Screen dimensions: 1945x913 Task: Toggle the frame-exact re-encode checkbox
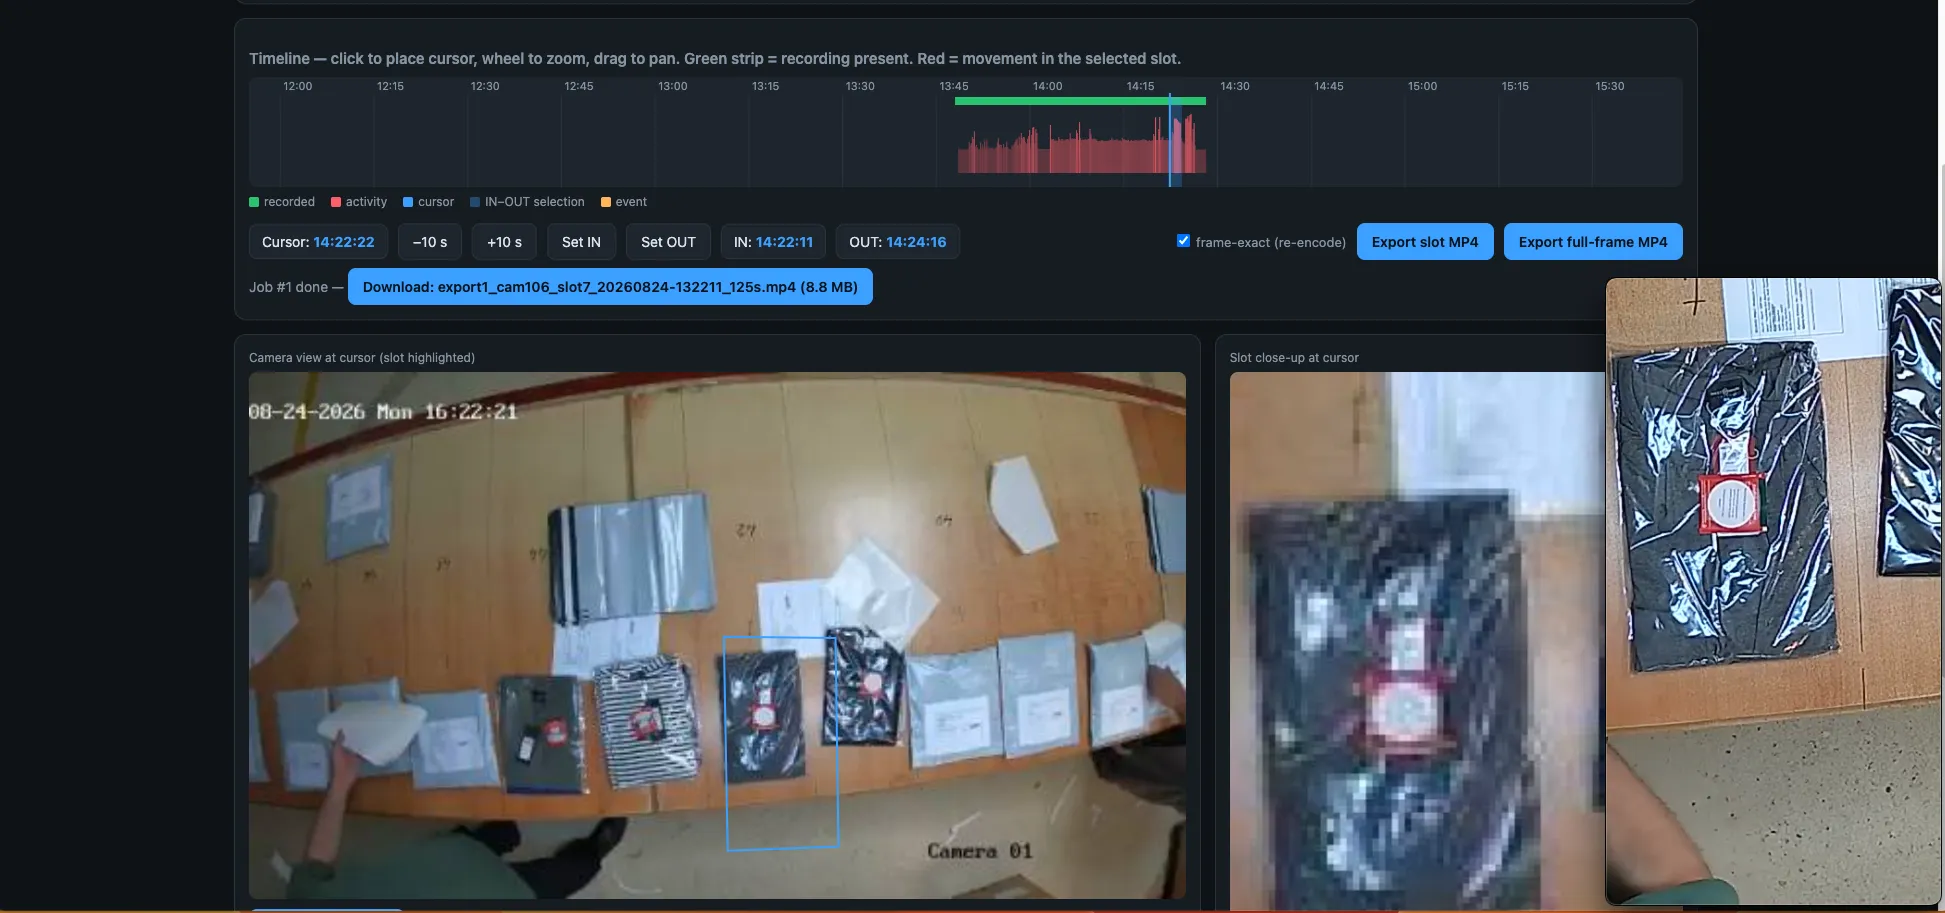tap(1183, 241)
